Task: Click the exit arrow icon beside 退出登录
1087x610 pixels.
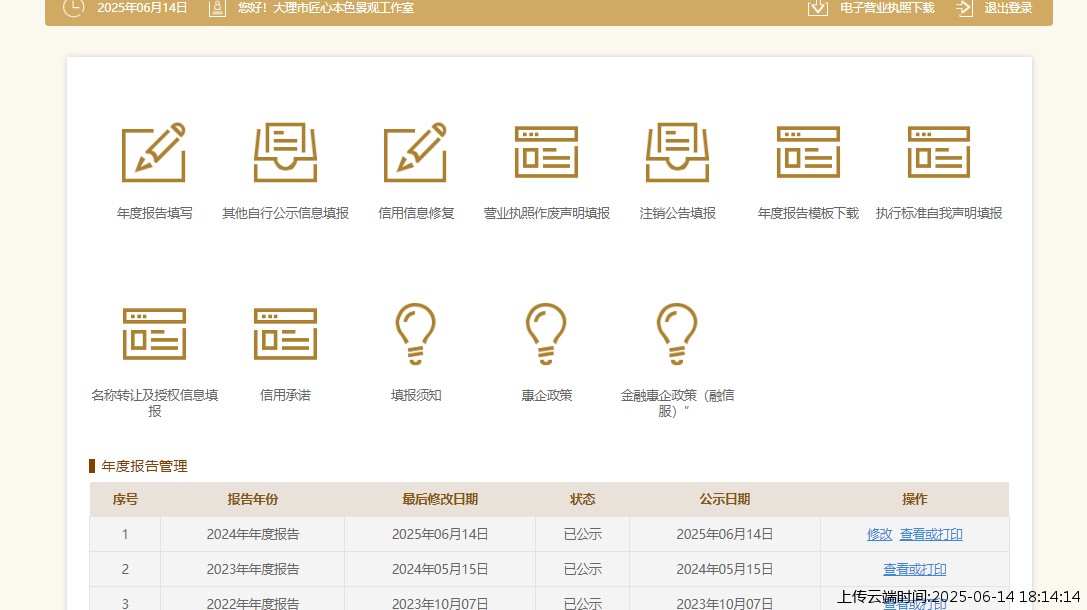Action: click(x=964, y=8)
